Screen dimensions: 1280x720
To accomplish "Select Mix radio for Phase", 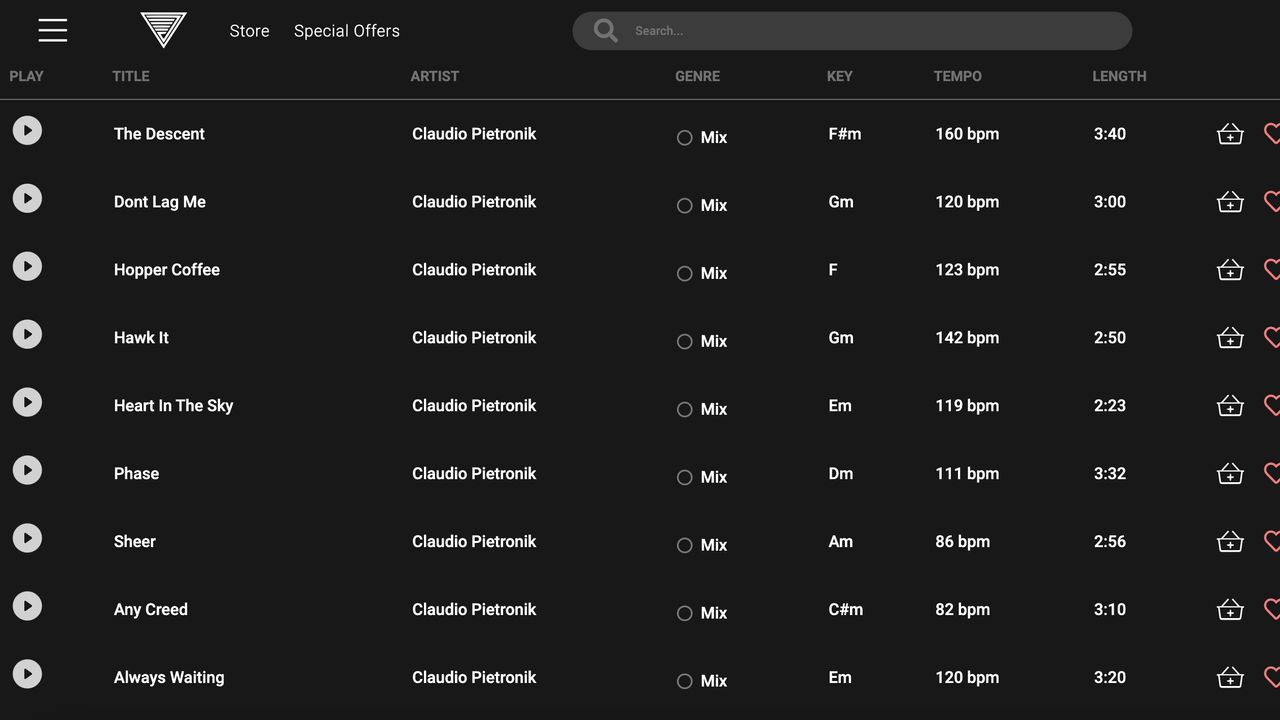I will (x=685, y=478).
